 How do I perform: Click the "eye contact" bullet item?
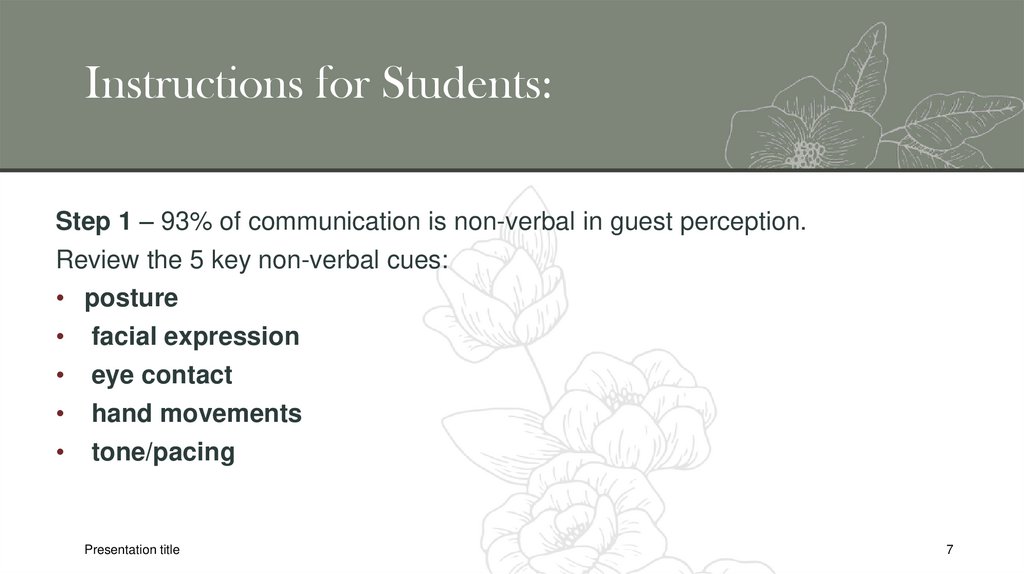click(162, 375)
